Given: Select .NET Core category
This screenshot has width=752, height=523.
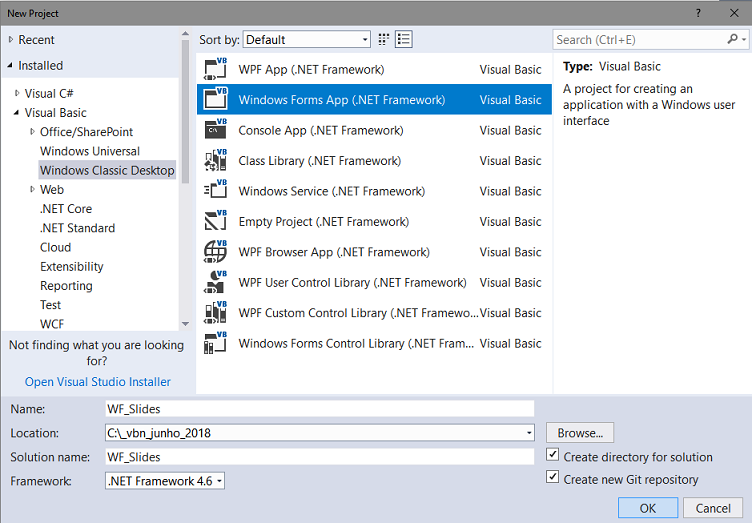Looking at the screenshot, I should coord(66,209).
